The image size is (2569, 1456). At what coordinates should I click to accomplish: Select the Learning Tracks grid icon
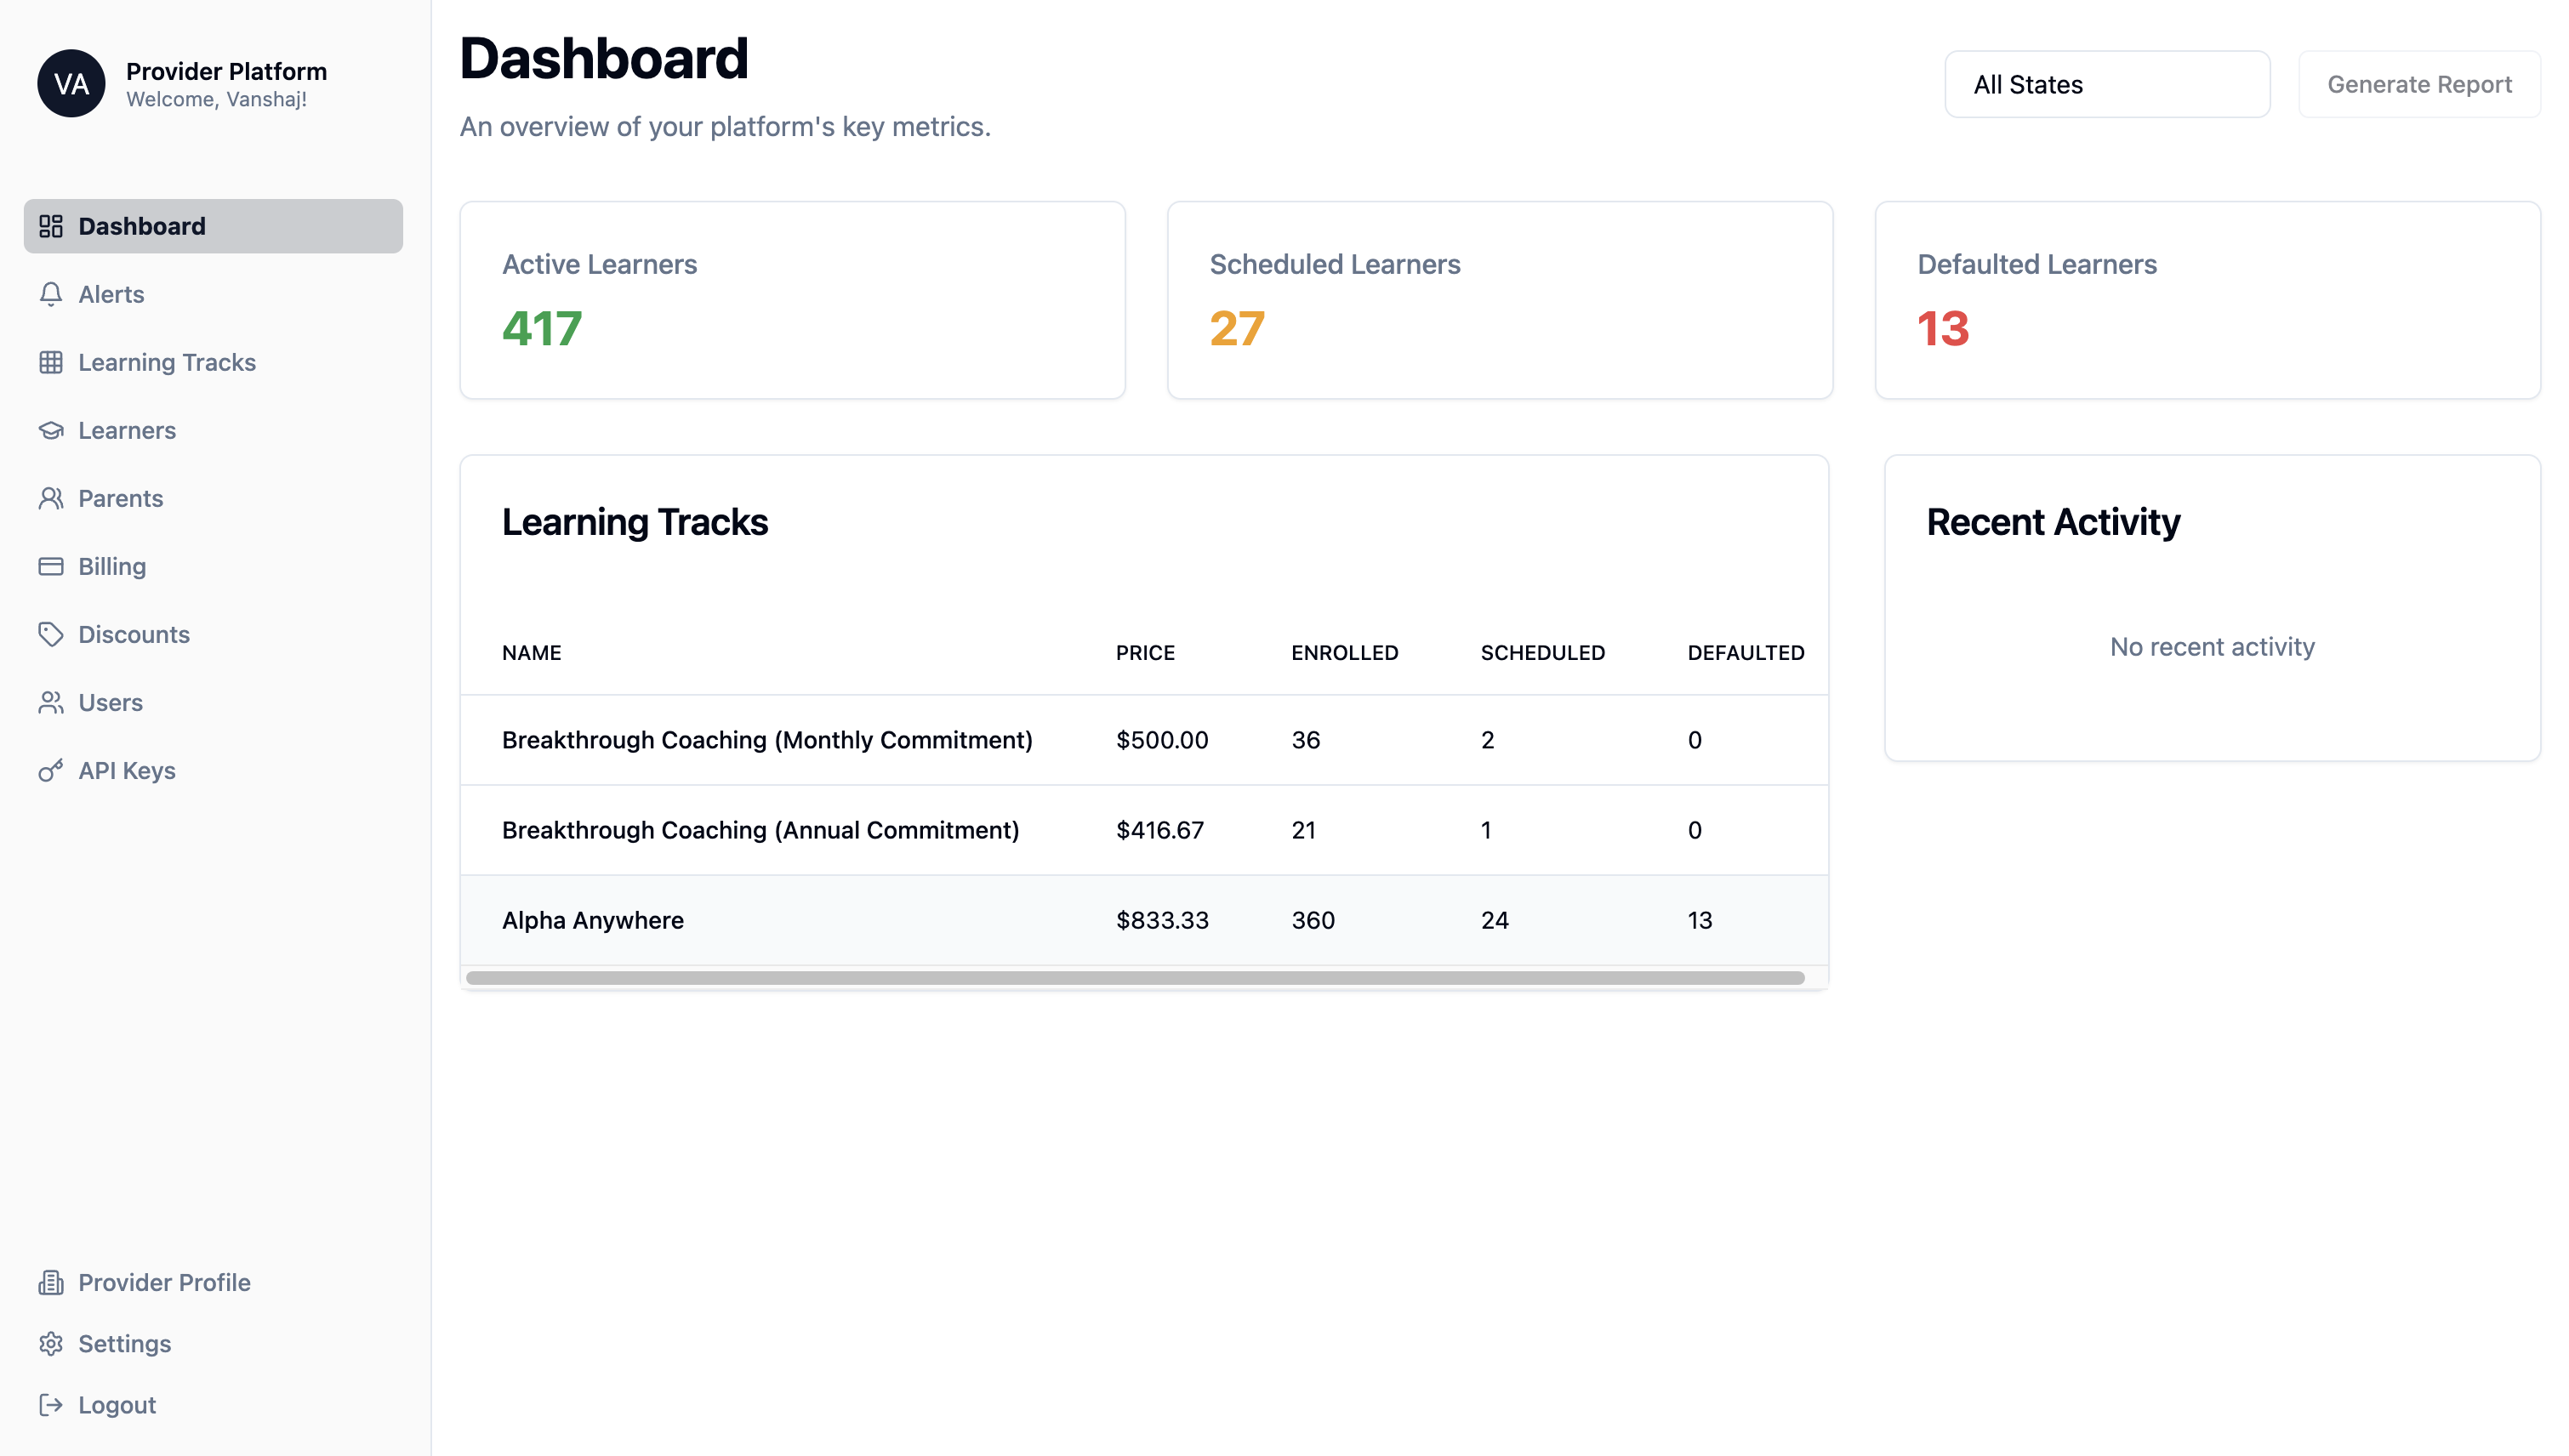[51, 362]
